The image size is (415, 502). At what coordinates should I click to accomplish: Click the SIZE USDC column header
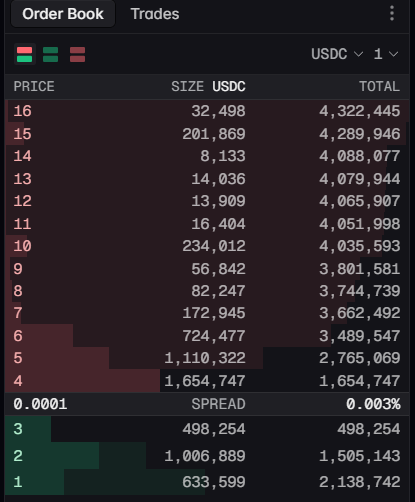[208, 86]
